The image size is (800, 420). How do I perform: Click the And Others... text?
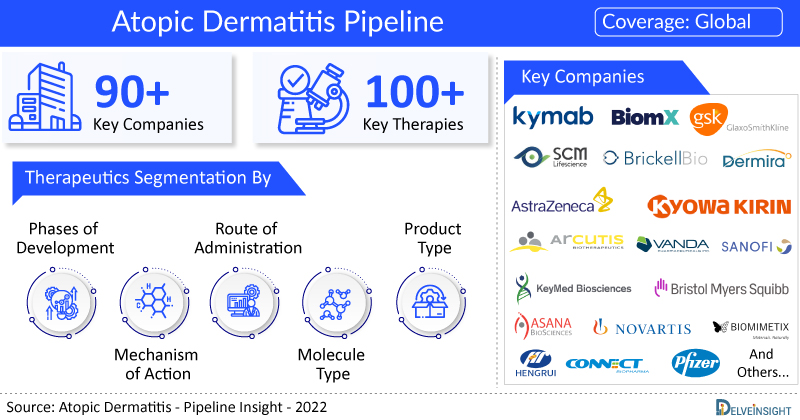click(x=762, y=363)
